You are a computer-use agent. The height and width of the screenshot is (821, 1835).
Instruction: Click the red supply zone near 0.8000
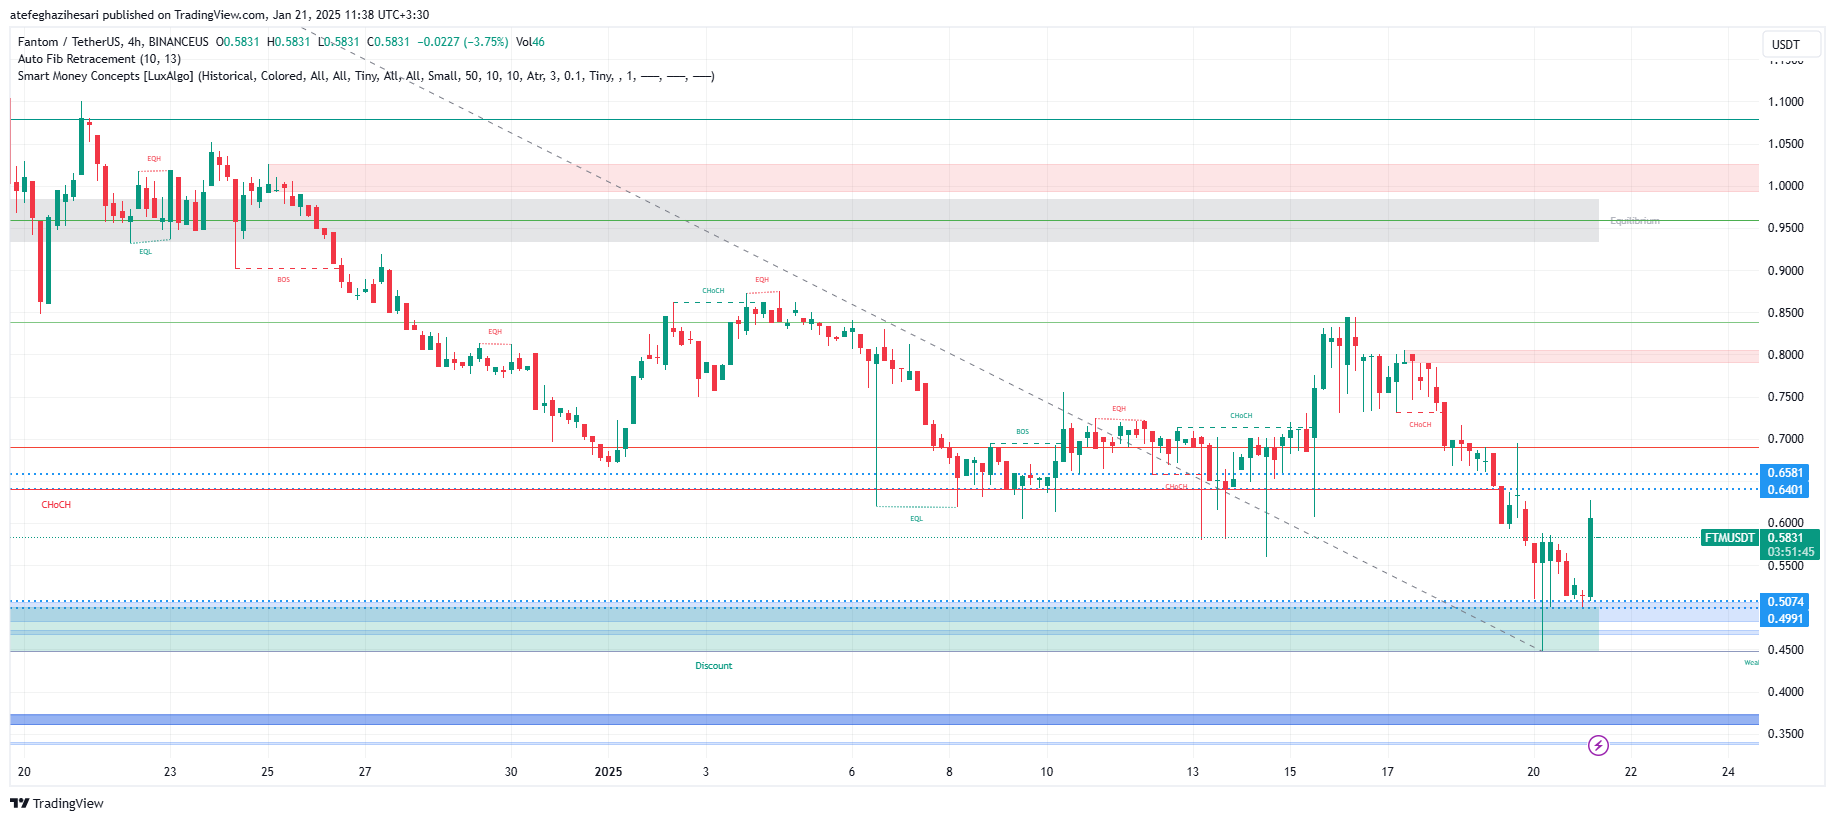(1583, 356)
